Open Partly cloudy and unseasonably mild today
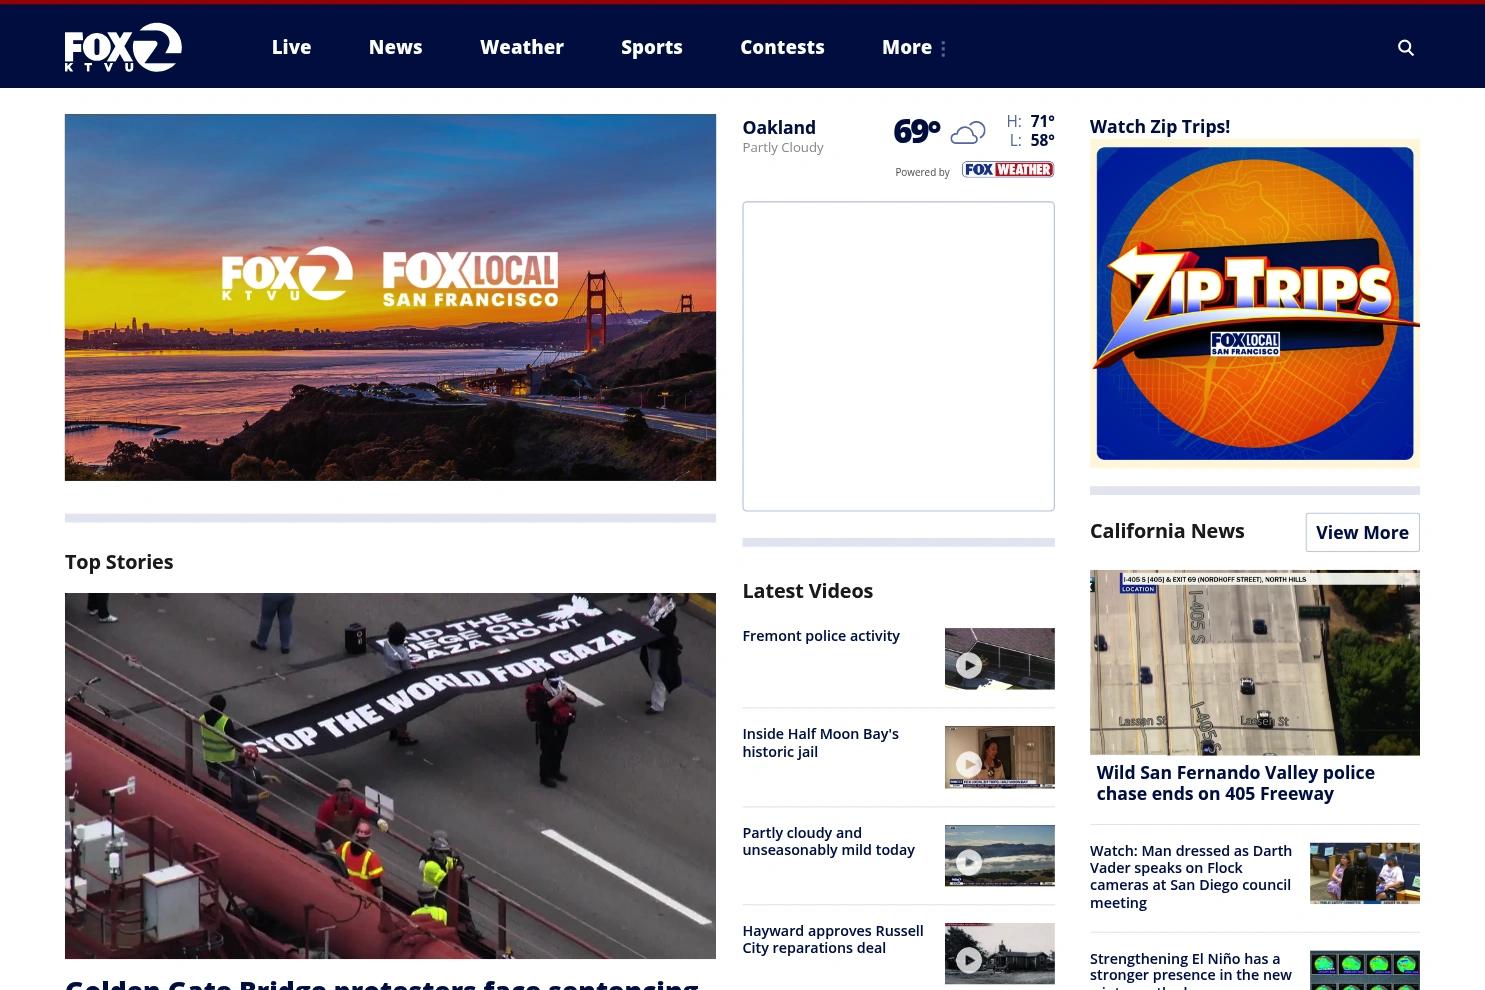This screenshot has height=990, width=1485. point(828,842)
